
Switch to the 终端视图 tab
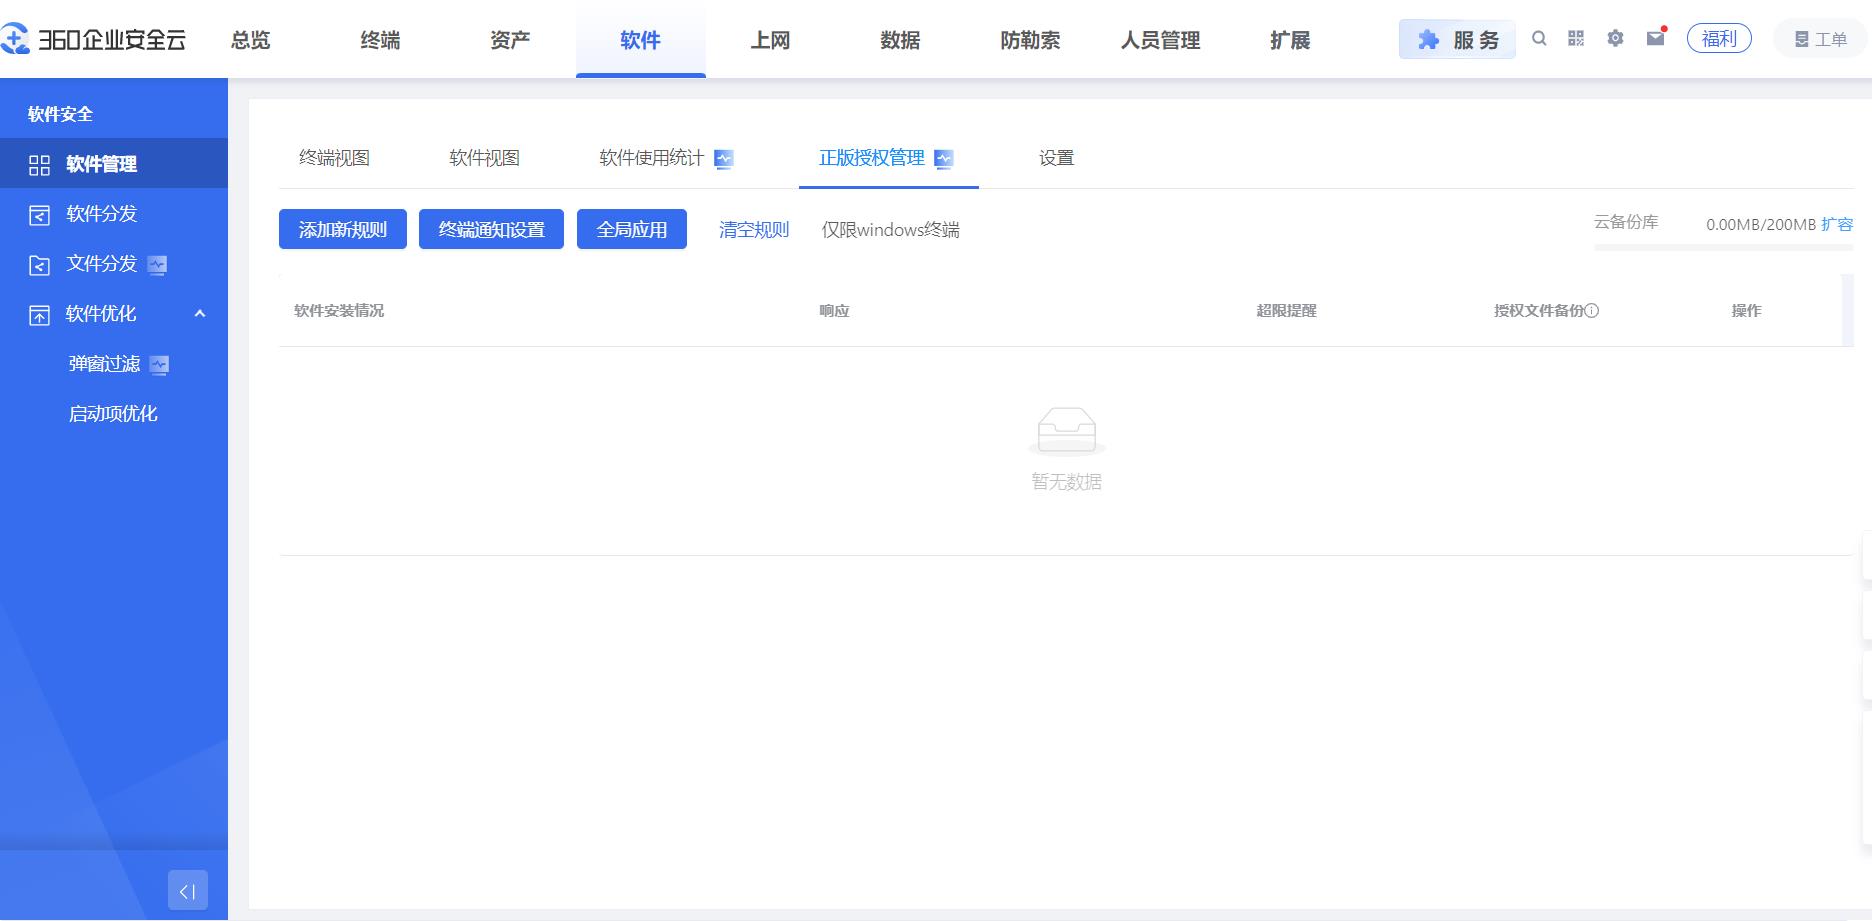(334, 158)
